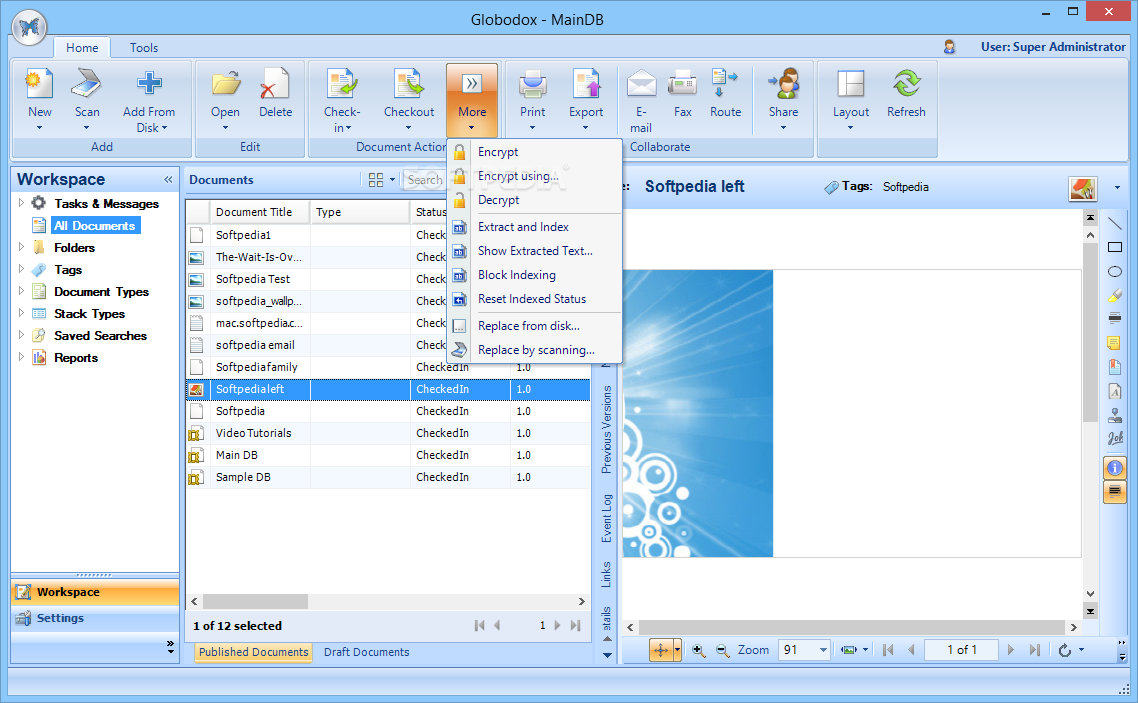The image size is (1138, 703).
Task: Click the Route icon
Action: click(x=724, y=83)
